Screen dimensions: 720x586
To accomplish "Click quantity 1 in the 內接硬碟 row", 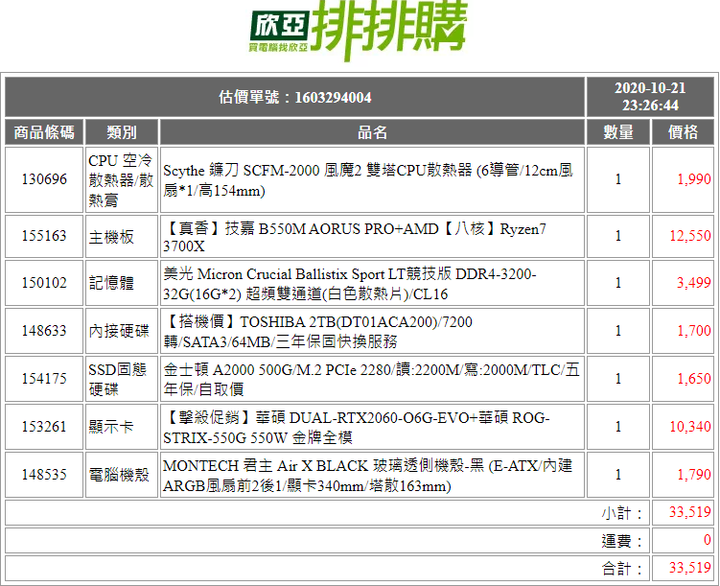I will click(618, 331).
